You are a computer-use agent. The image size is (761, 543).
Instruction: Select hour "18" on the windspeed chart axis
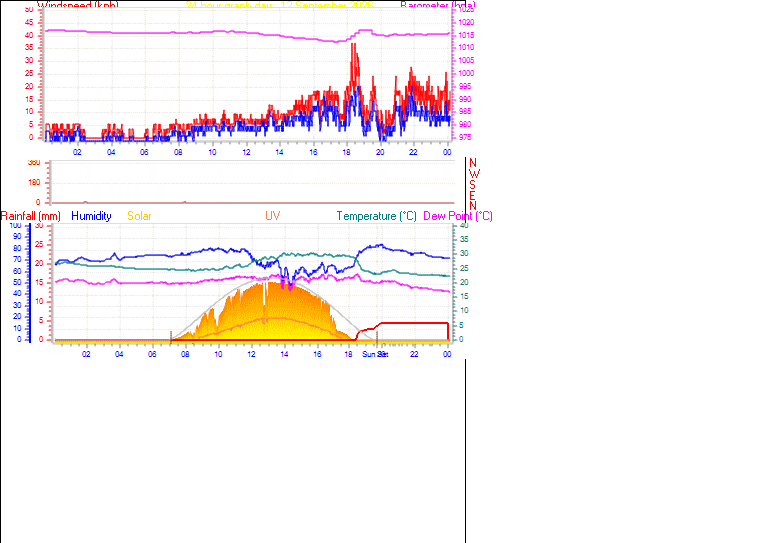[x=346, y=152]
